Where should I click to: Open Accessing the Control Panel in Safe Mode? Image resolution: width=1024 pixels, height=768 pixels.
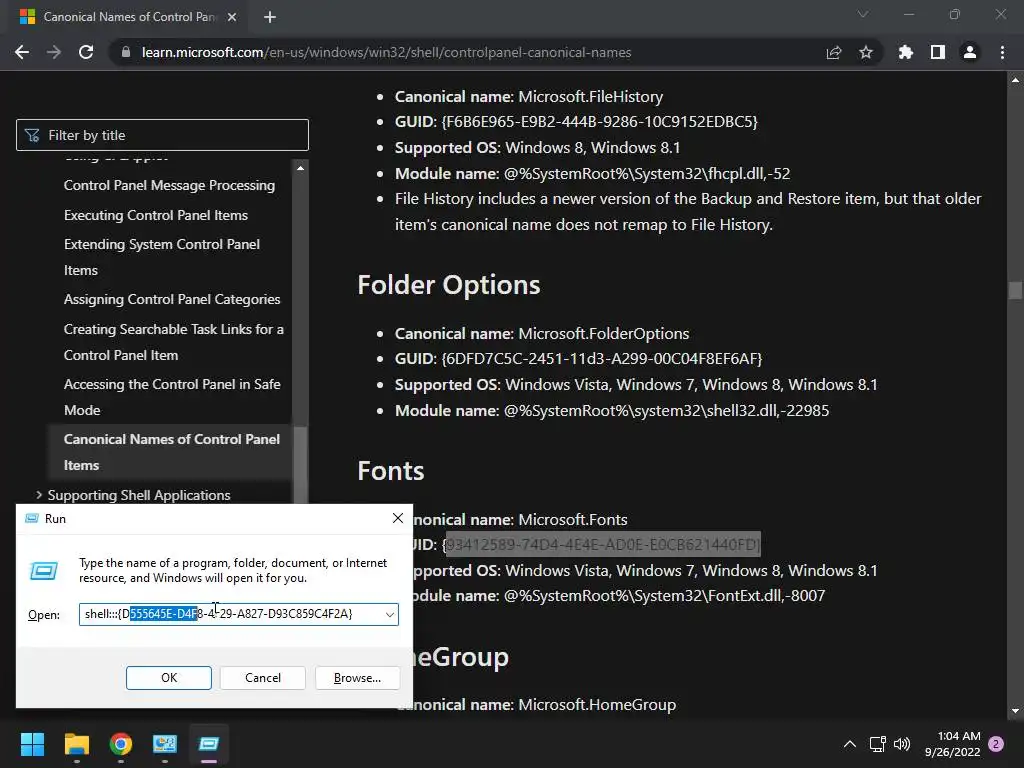pyautogui.click(x=172, y=397)
